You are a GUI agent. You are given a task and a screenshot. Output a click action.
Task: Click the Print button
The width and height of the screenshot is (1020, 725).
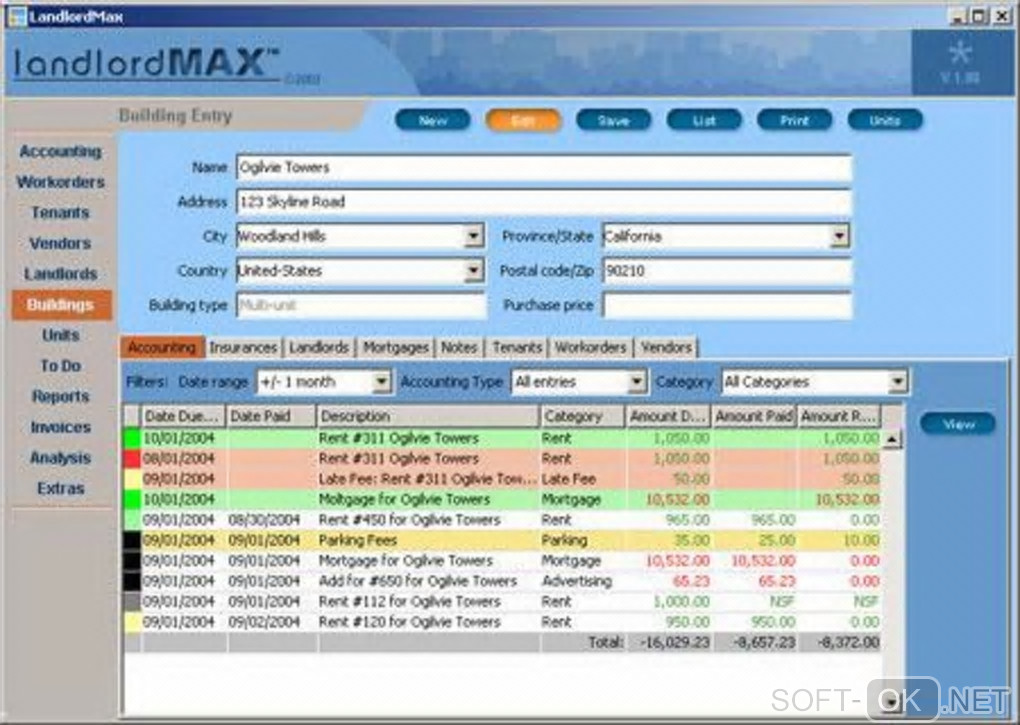coord(794,120)
